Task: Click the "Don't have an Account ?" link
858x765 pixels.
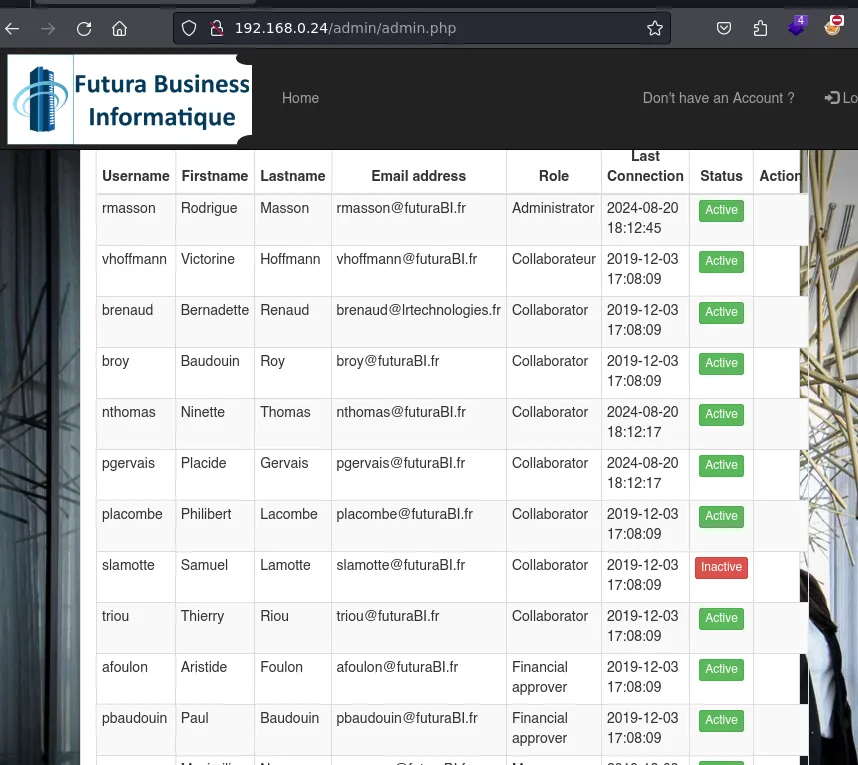Action: click(x=718, y=98)
